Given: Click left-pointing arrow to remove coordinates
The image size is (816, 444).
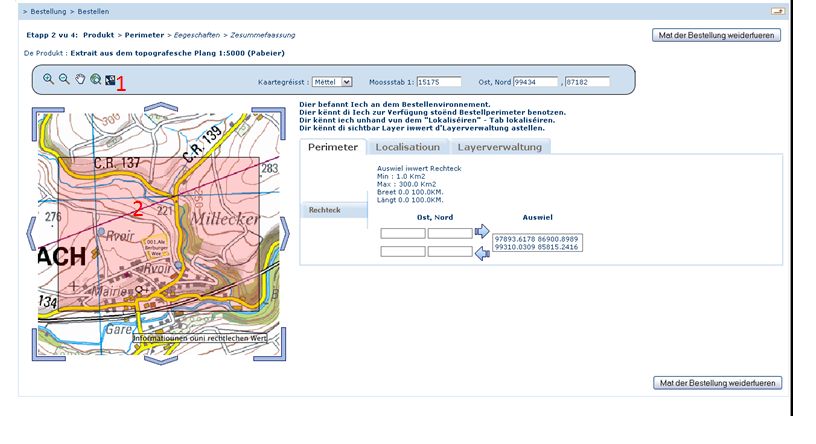Looking at the screenshot, I should point(482,251).
